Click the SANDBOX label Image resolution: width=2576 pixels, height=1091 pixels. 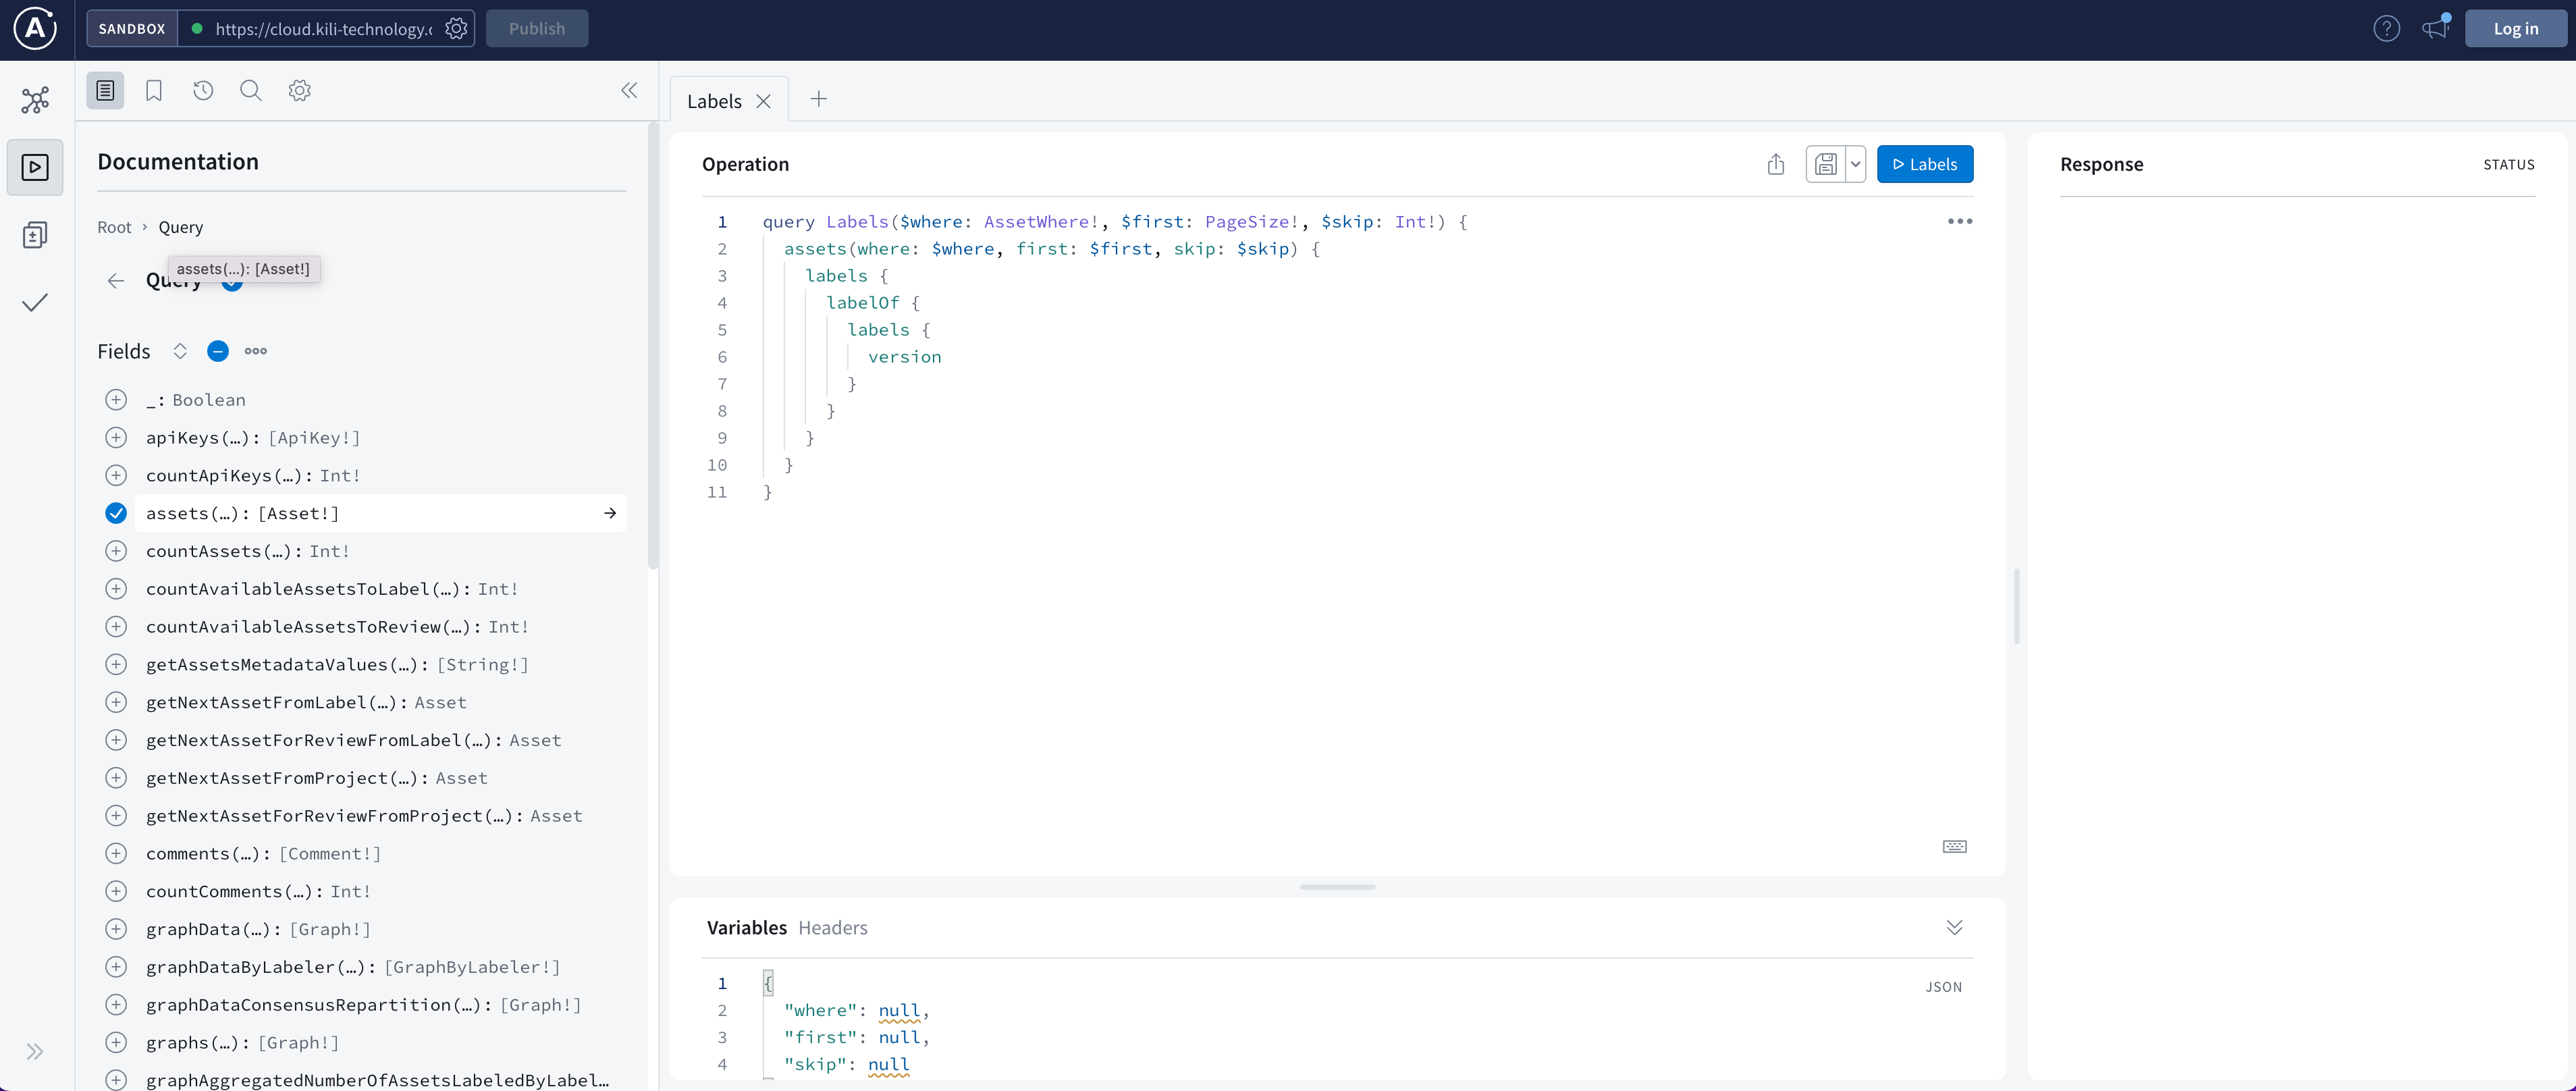pos(132,29)
